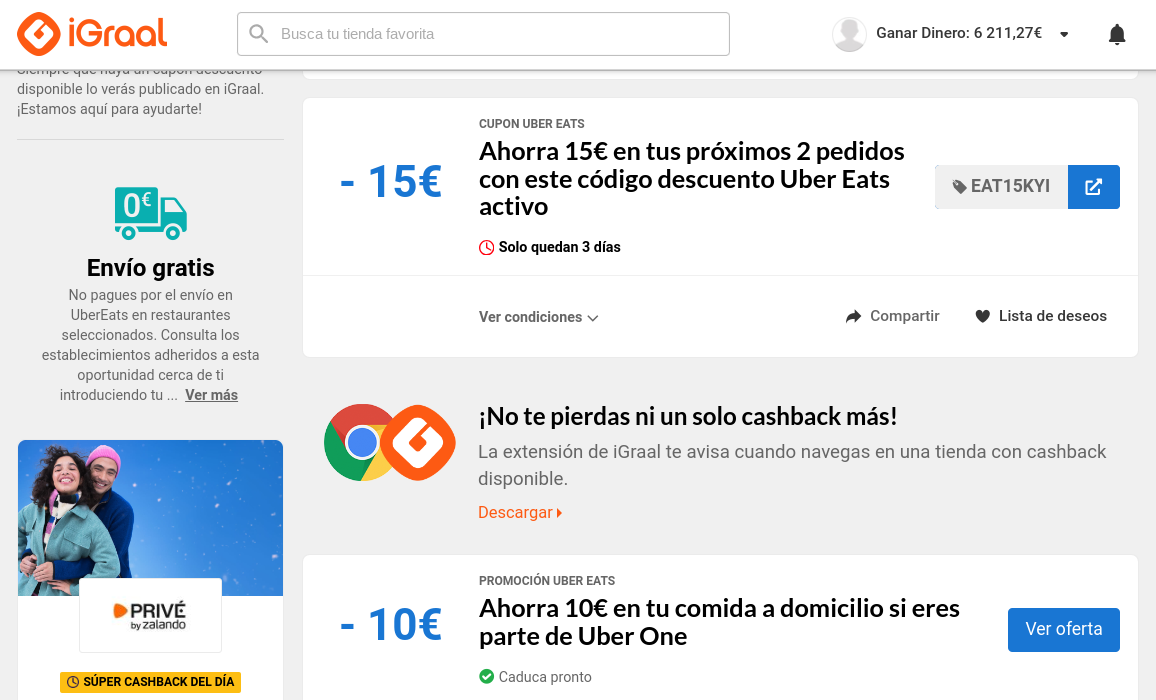Open the notifications bell
This screenshot has height=700, width=1156.
(x=1117, y=34)
